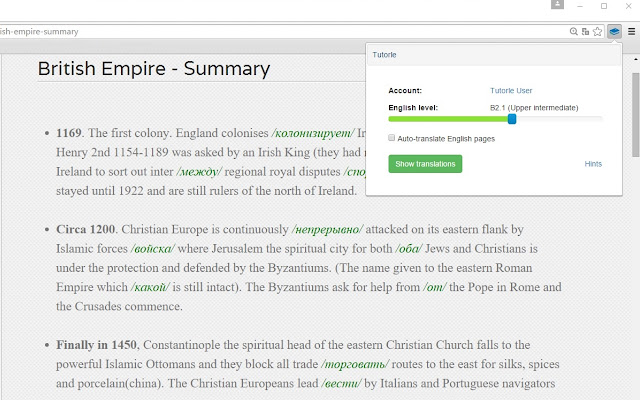Minimize the browser window
640x400 pixels.
pos(580,6)
